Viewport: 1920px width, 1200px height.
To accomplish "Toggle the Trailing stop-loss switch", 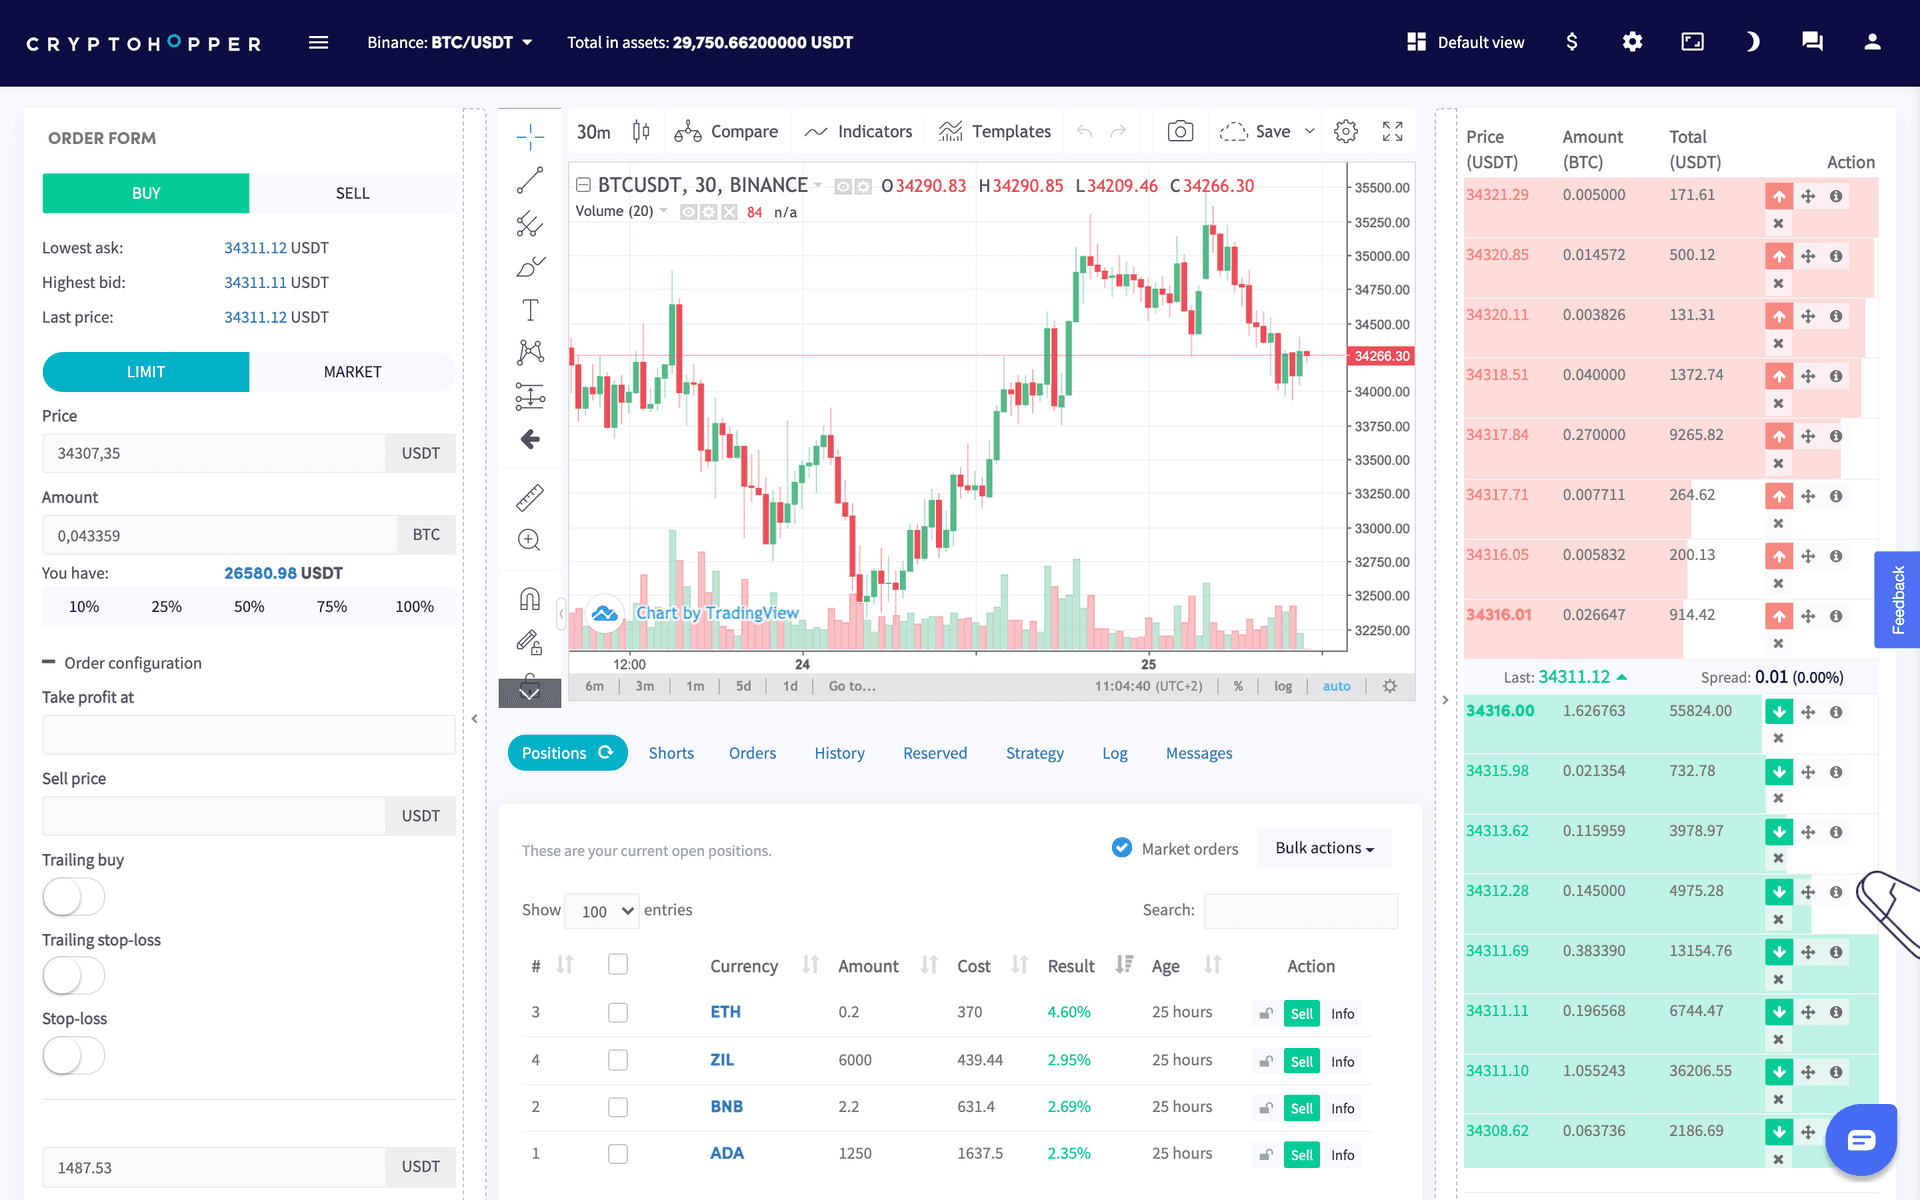I will click(72, 976).
